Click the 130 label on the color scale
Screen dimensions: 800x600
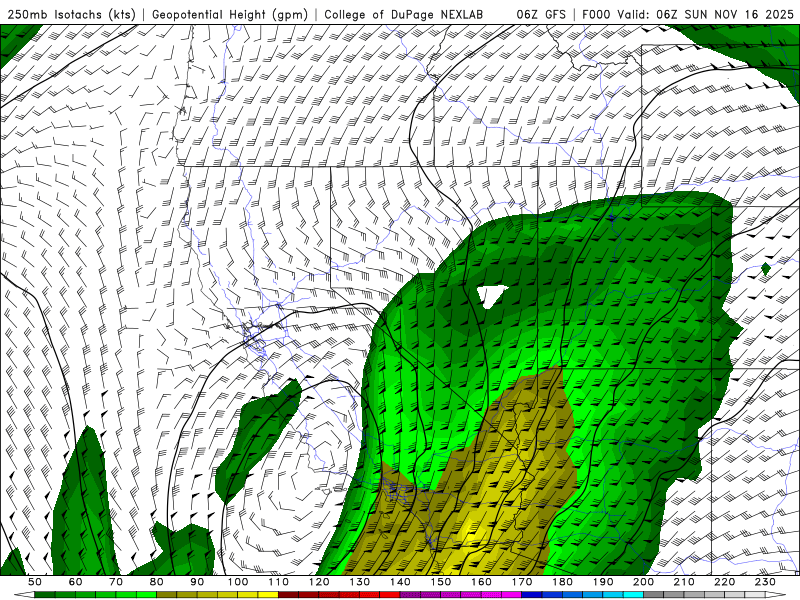tap(360, 582)
